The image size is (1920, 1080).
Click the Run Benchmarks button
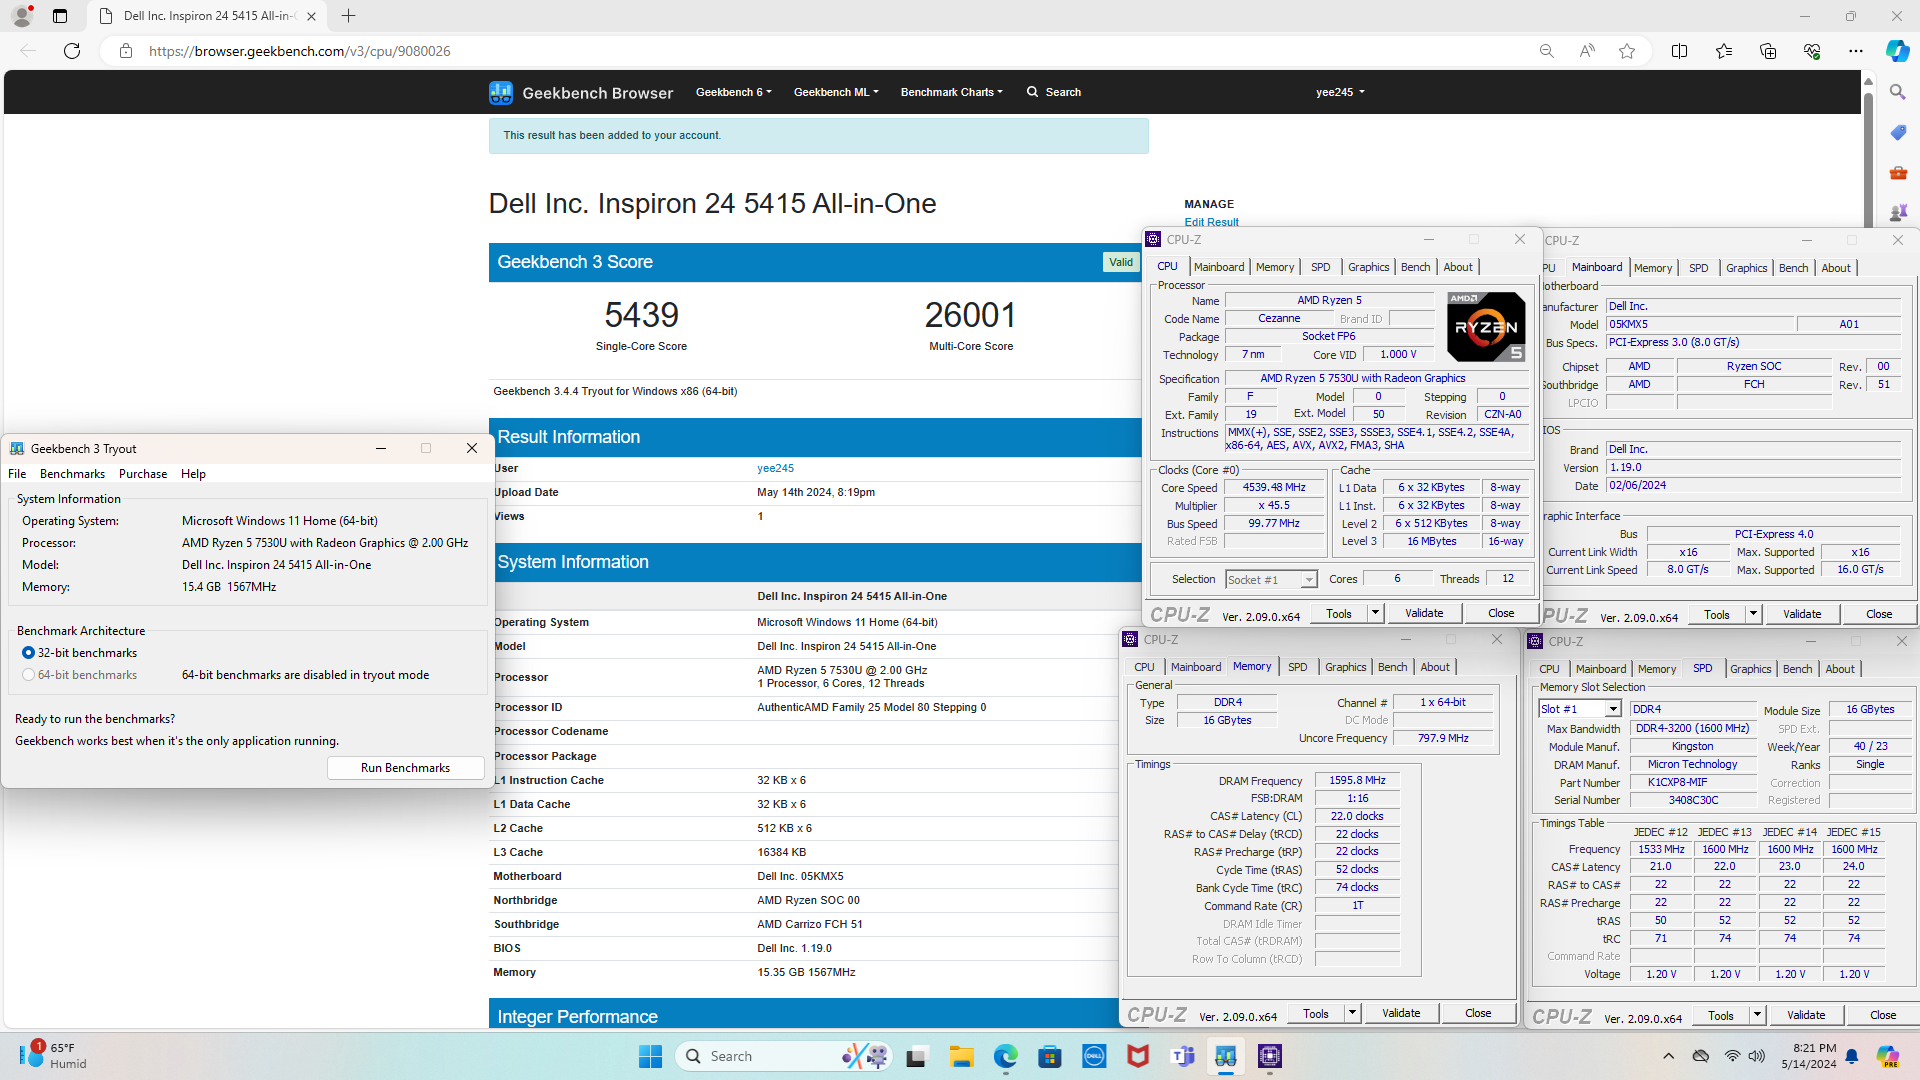click(x=405, y=768)
